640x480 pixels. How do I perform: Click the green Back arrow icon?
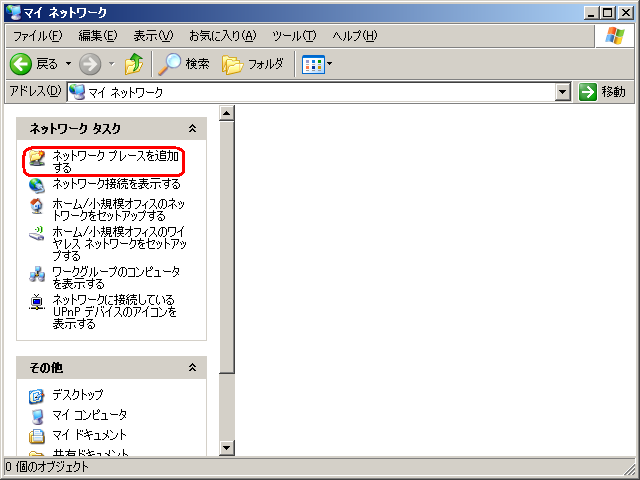21,64
